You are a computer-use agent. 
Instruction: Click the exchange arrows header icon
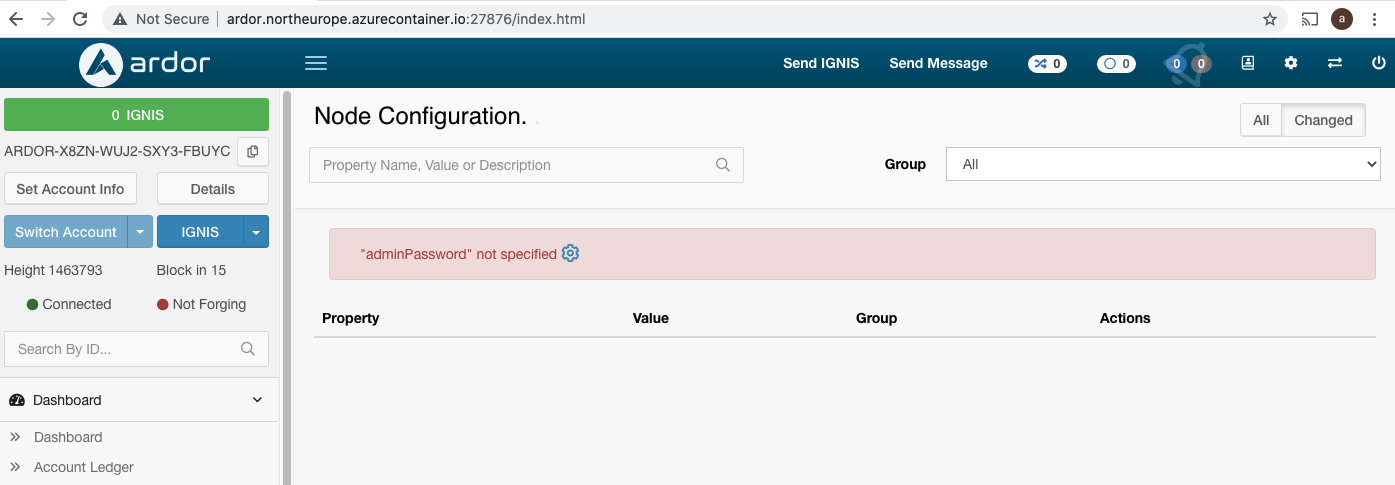[x=1335, y=63]
